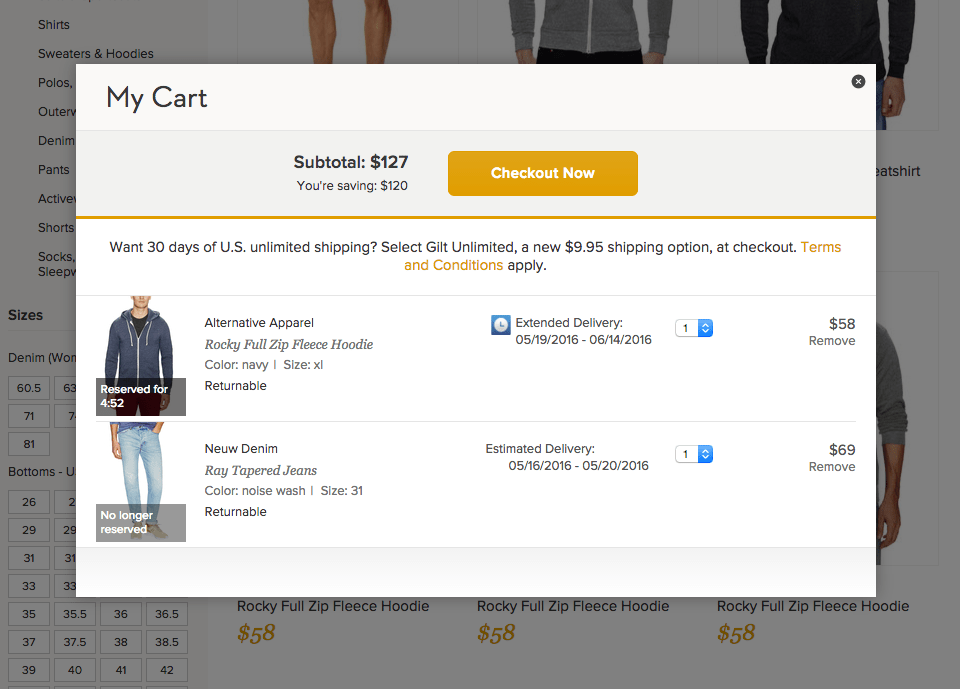Open the Shirts category in sidebar
The height and width of the screenshot is (689, 960).
pos(54,25)
